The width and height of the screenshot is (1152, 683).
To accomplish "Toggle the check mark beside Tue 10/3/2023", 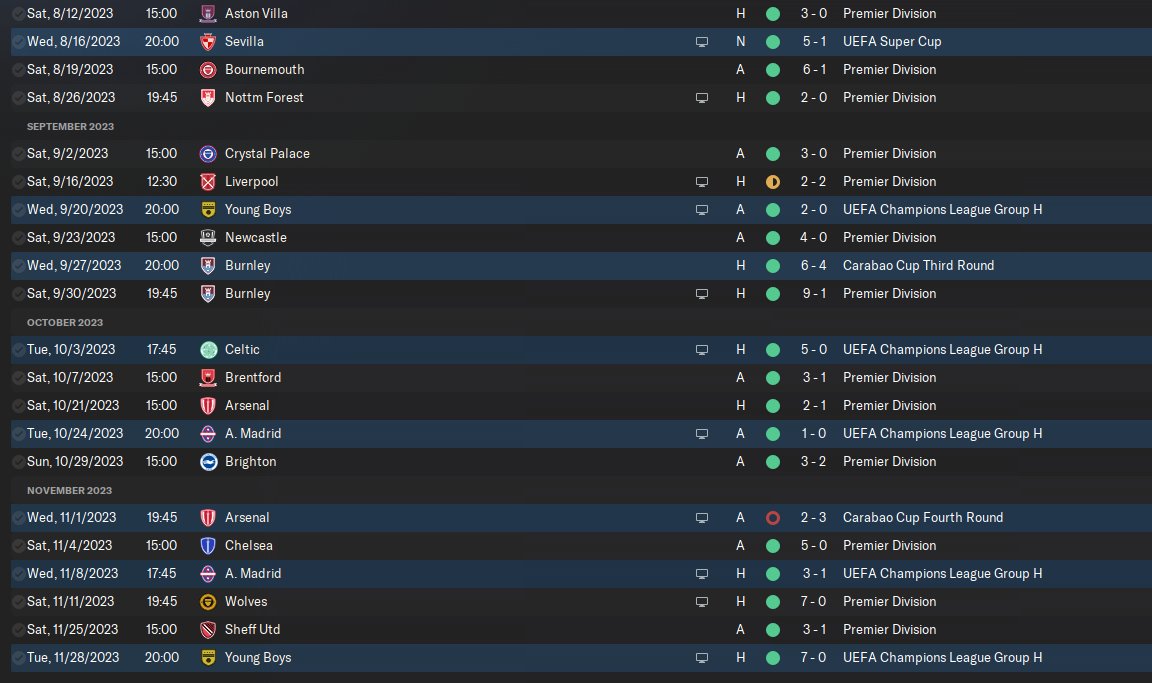I will coord(18,350).
